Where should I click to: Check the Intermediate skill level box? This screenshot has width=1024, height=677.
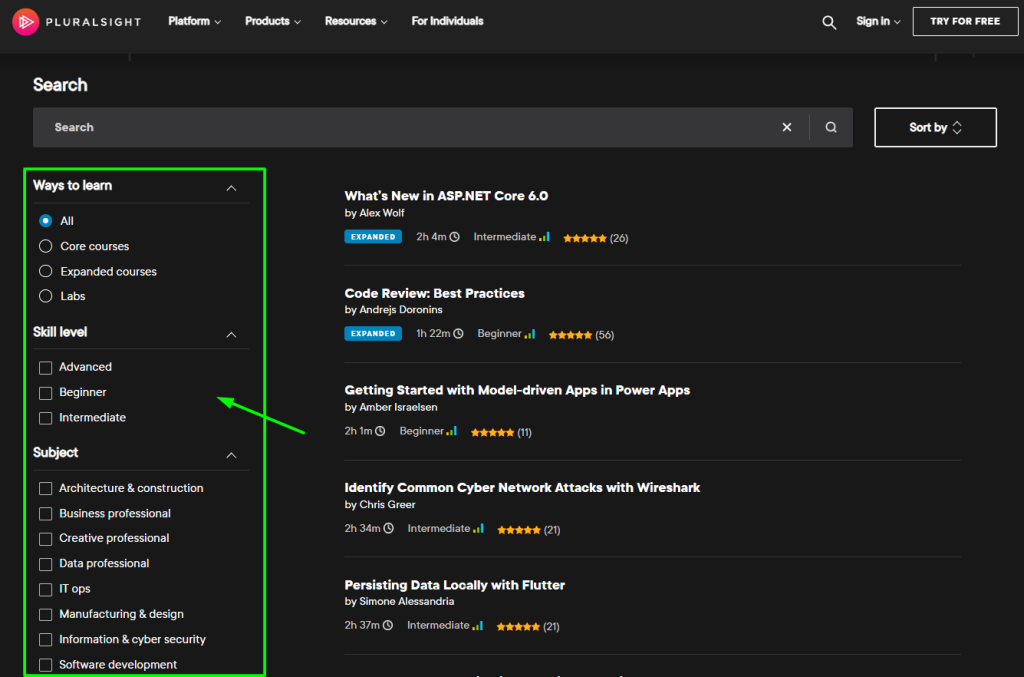pos(45,418)
